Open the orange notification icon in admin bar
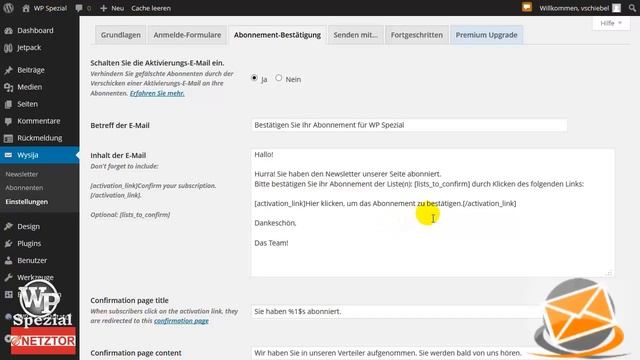 (x=527, y=7)
